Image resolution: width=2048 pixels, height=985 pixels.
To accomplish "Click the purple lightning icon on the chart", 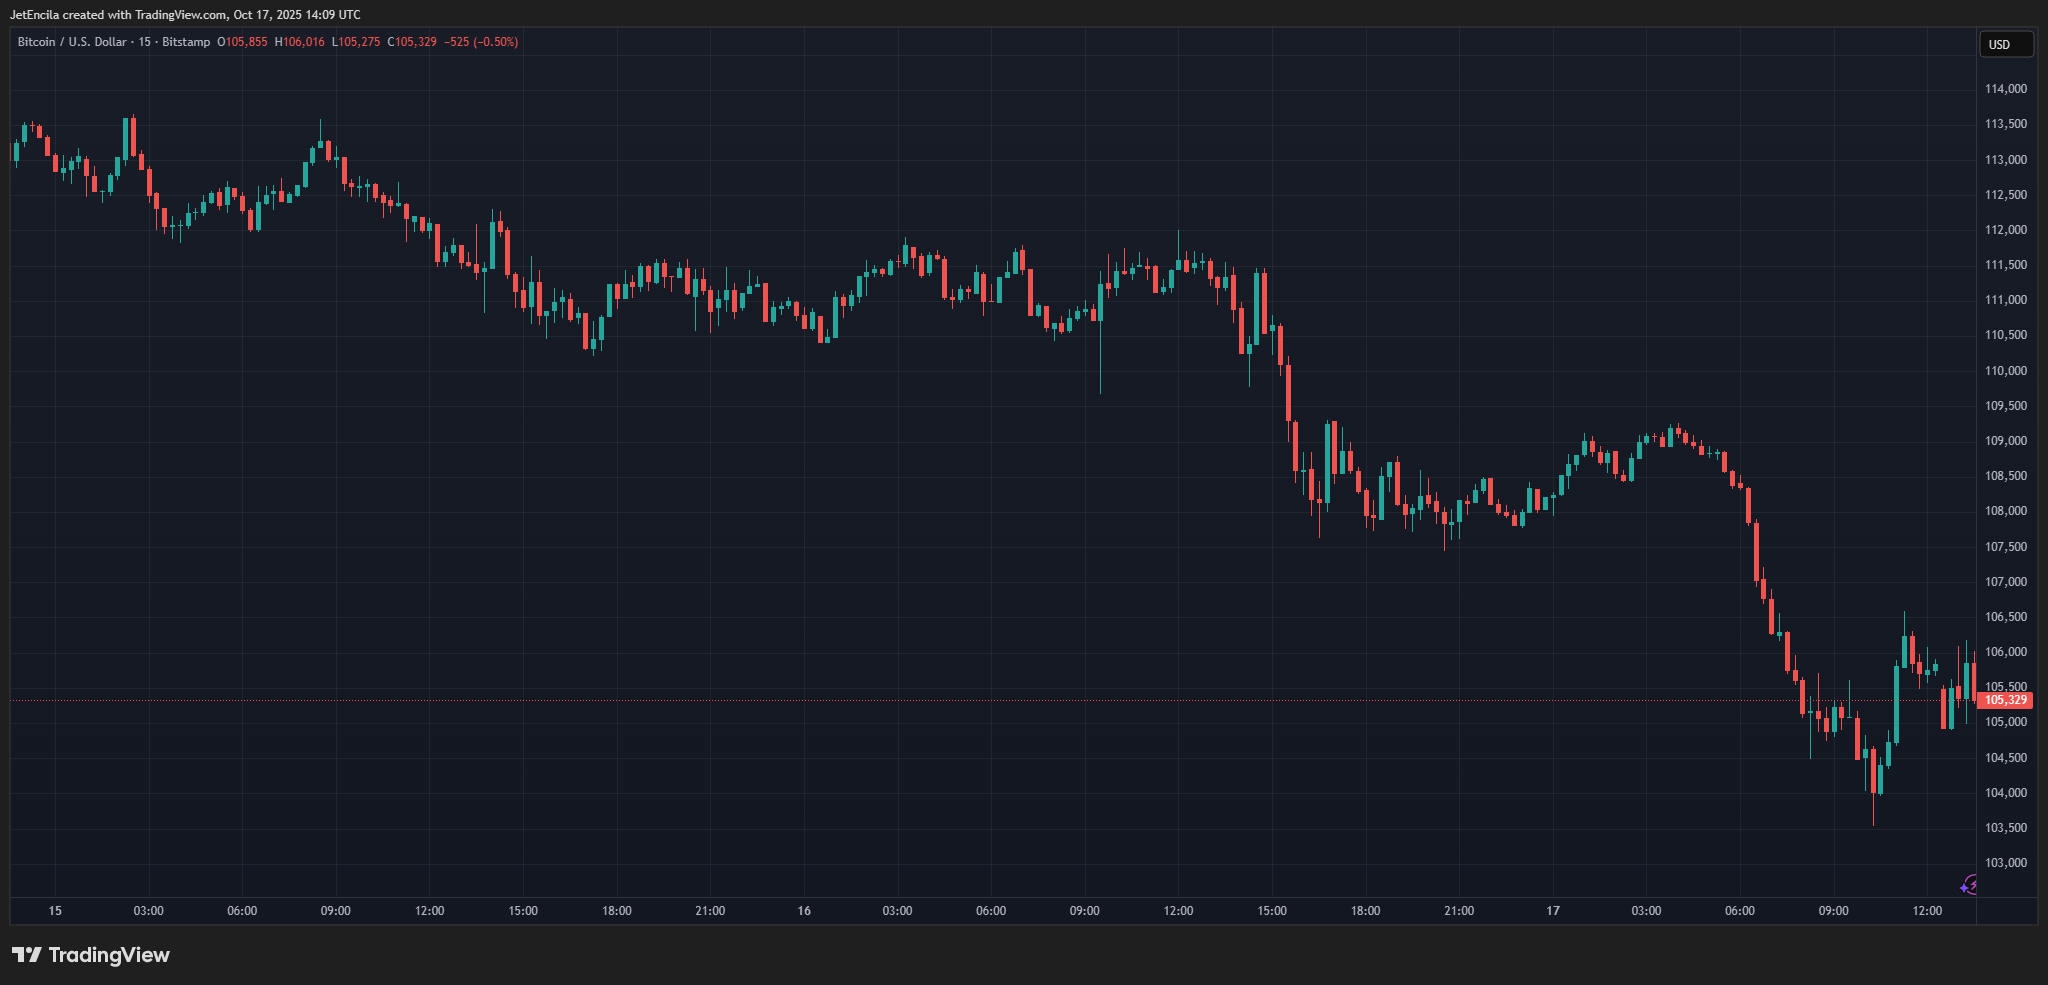I will coord(1968,885).
